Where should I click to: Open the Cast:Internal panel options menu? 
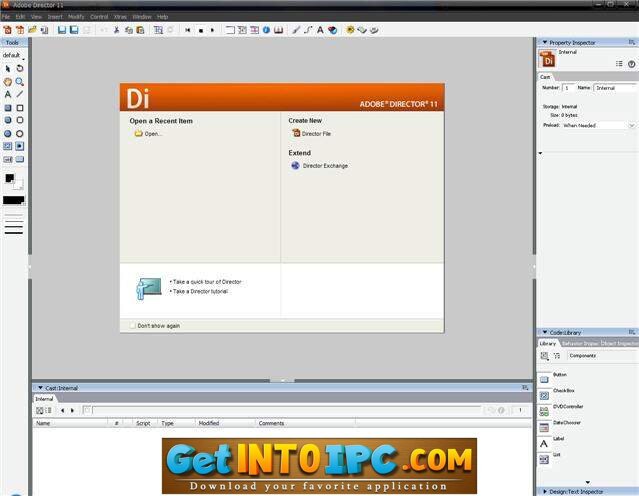[525, 388]
